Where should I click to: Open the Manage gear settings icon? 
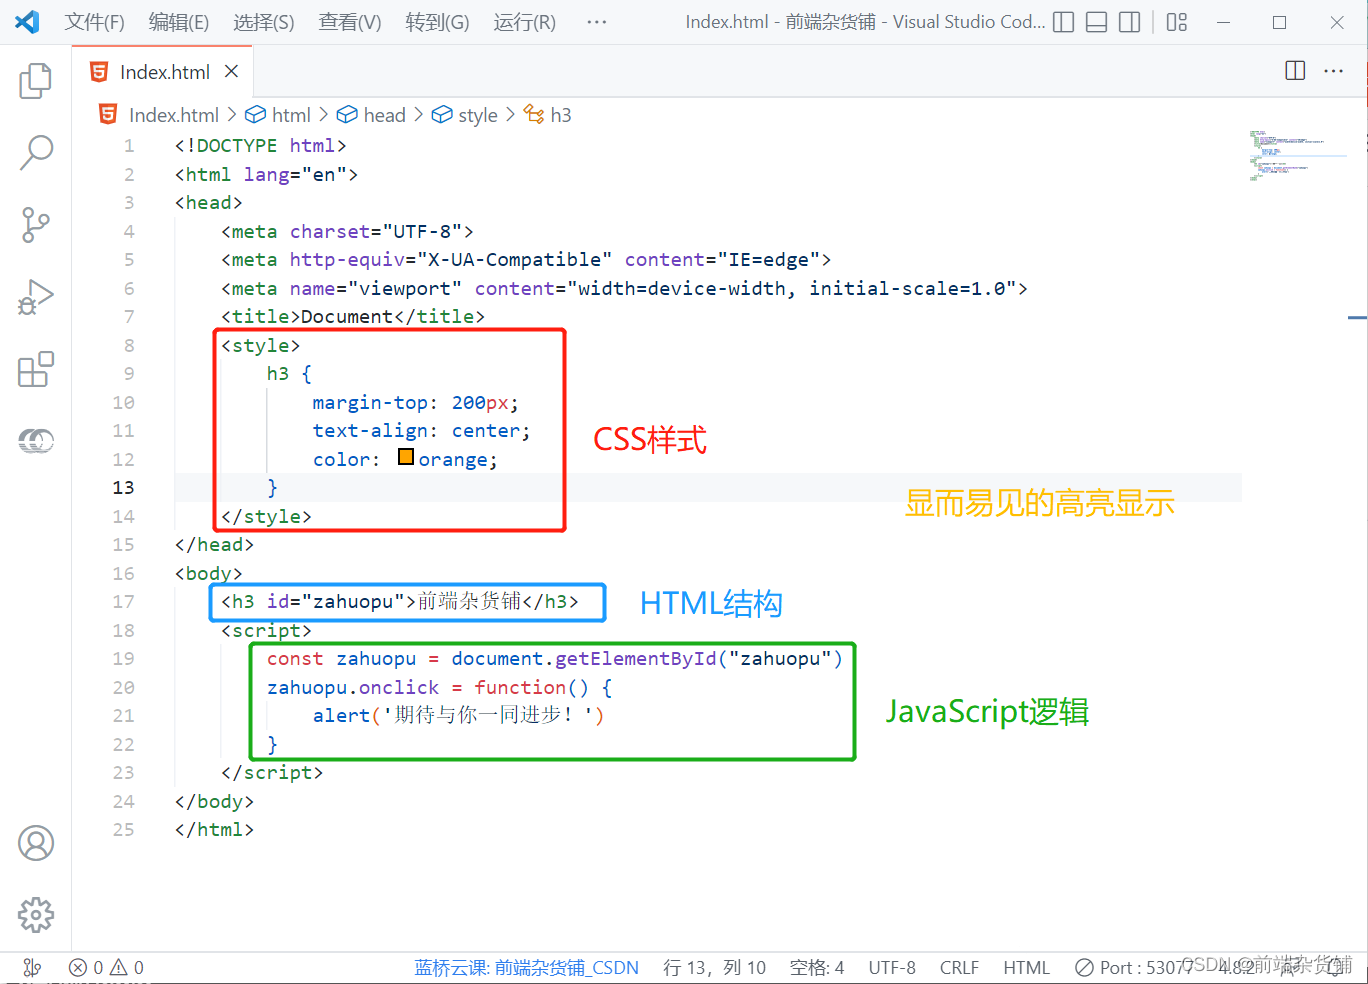[36, 914]
